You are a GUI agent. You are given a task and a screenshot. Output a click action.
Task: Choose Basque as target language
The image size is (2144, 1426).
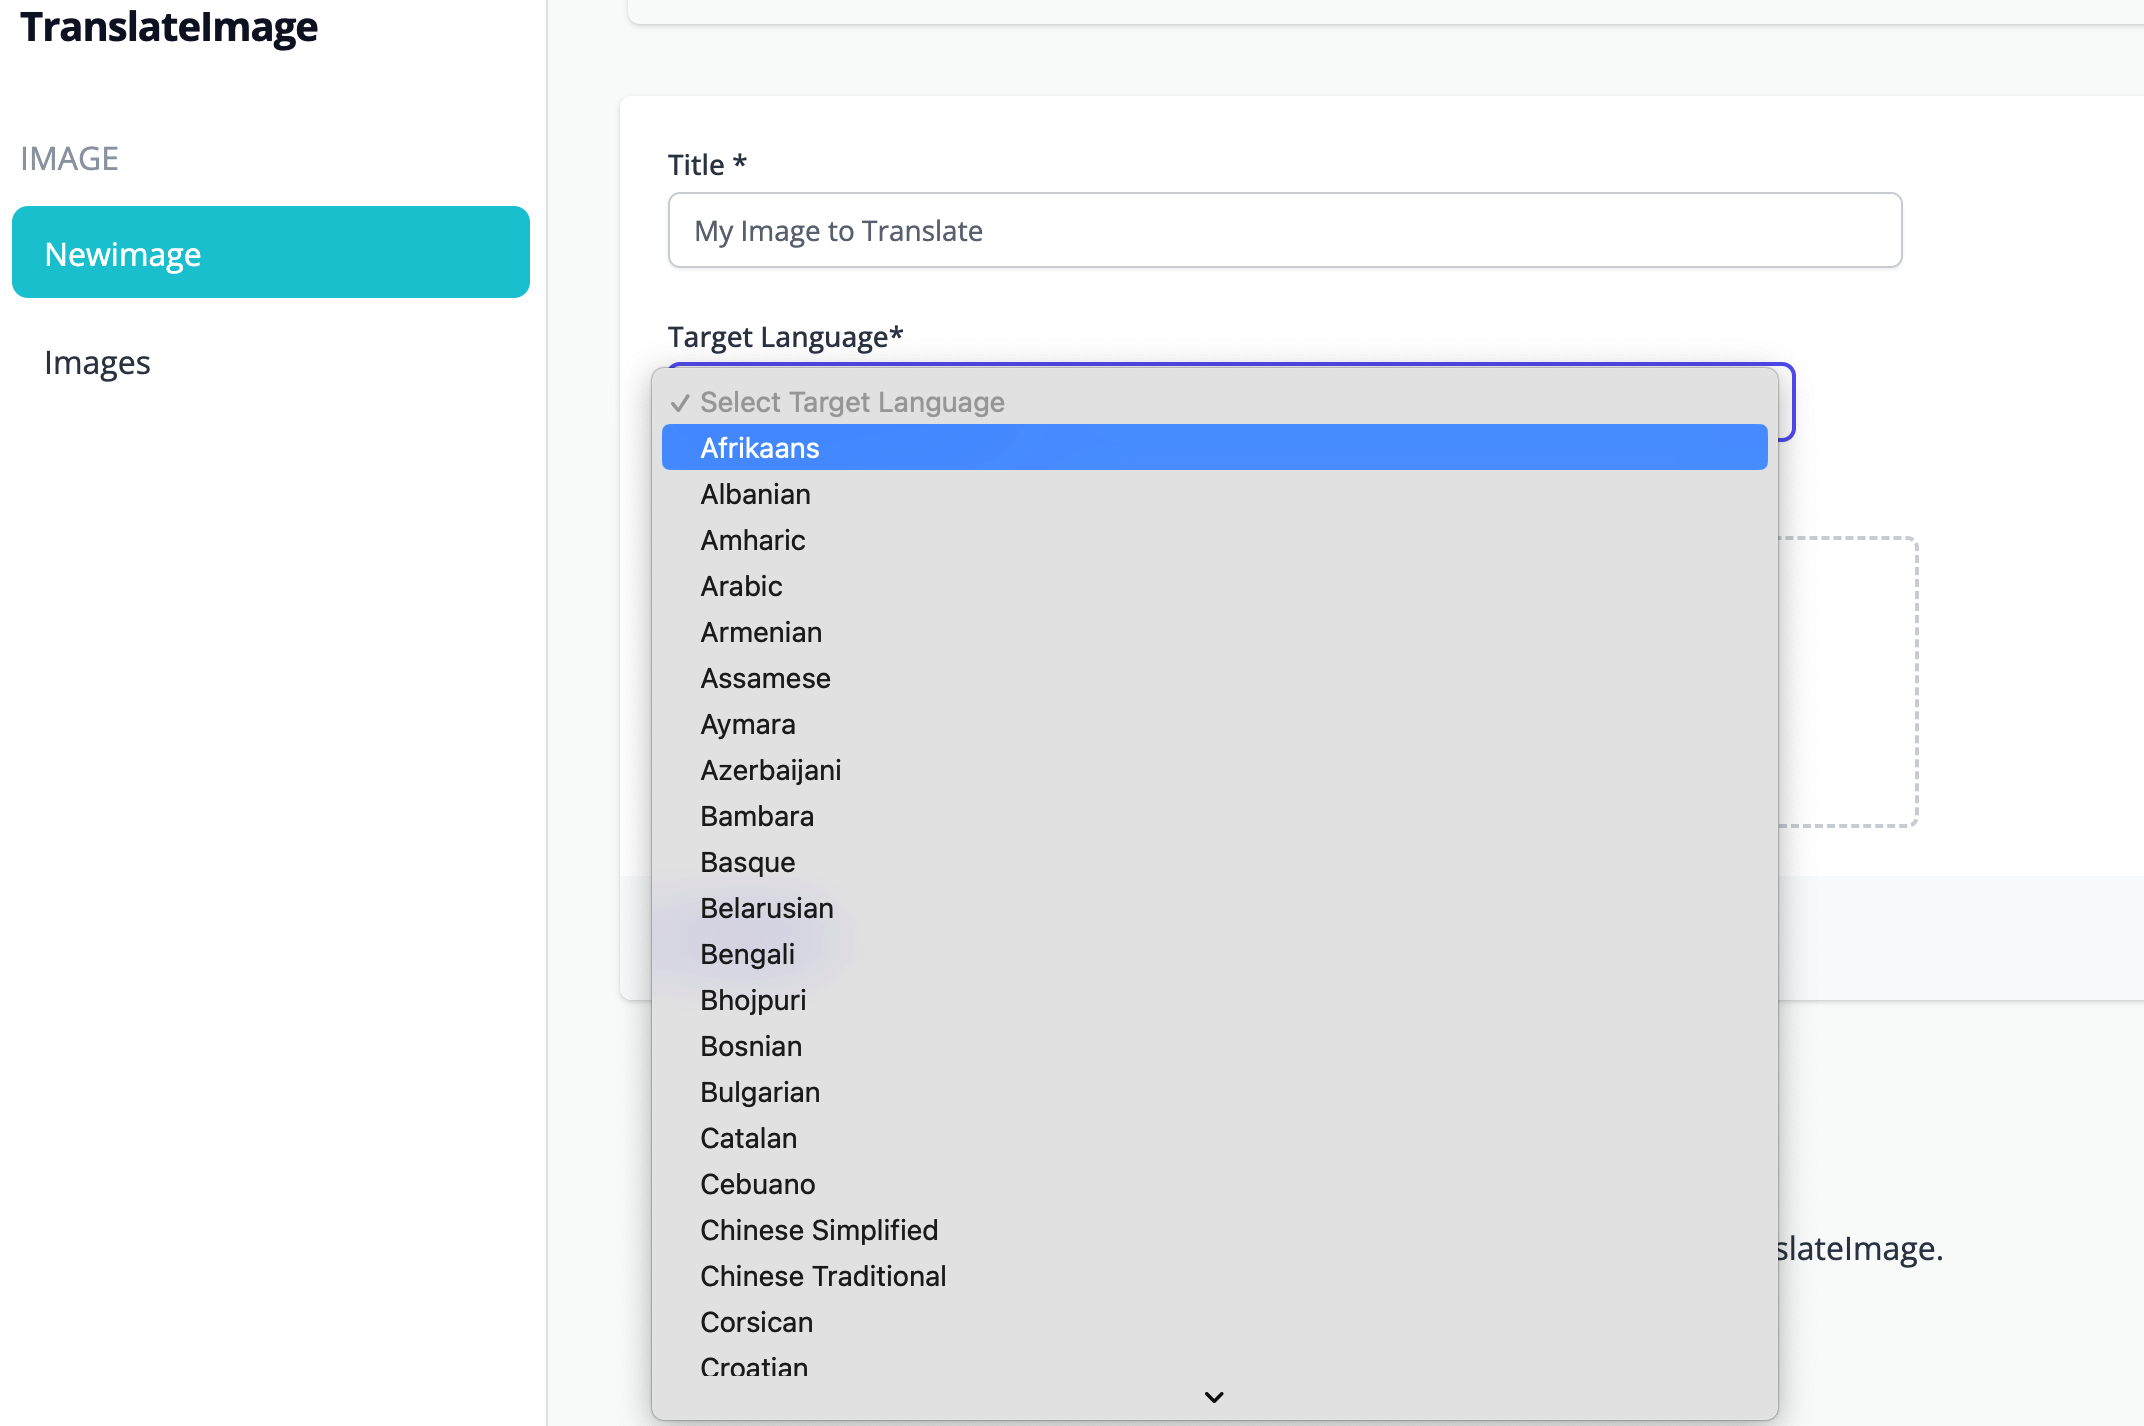pyautogui.click(x=747, y=862)
